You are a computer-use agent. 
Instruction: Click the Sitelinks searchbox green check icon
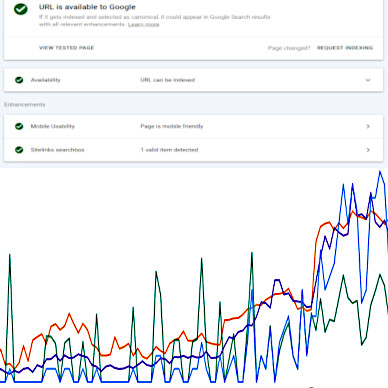[x=19, y=150]
